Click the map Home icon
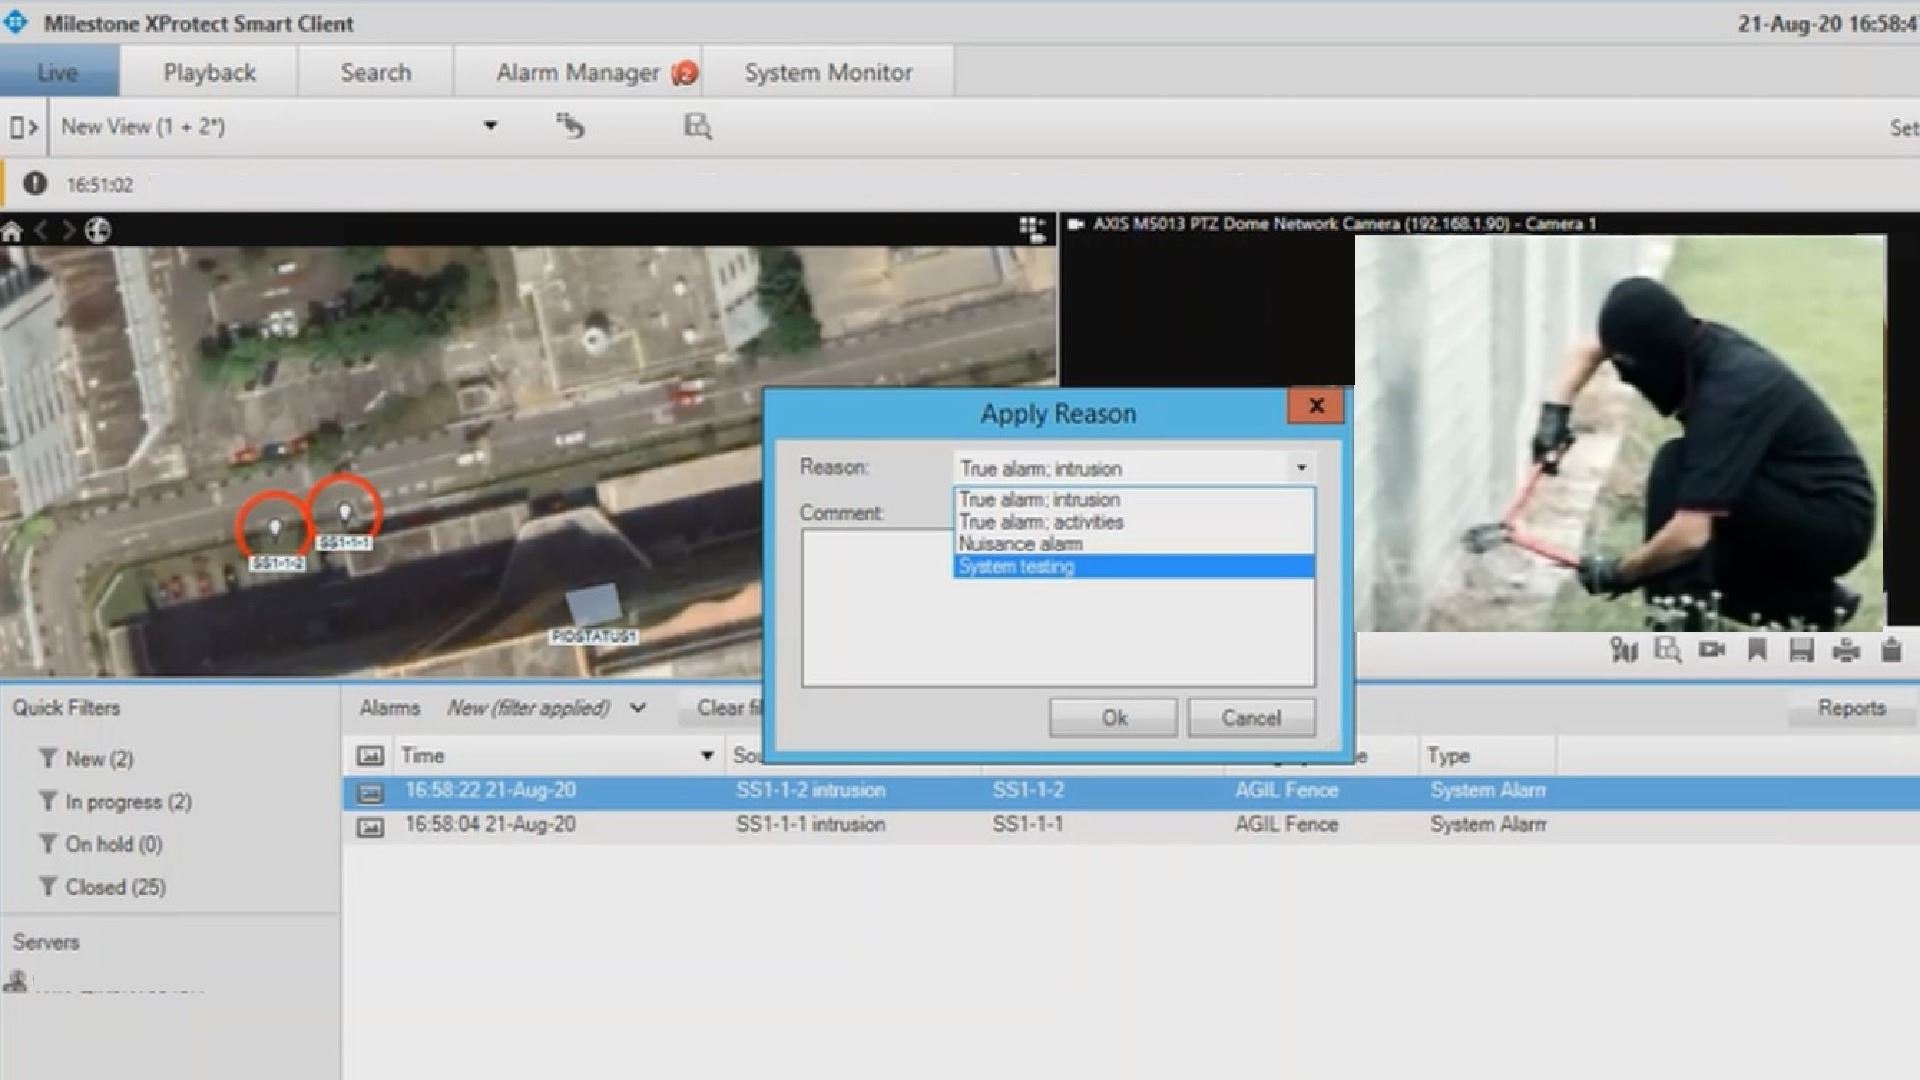 click(x=12, y=232)
